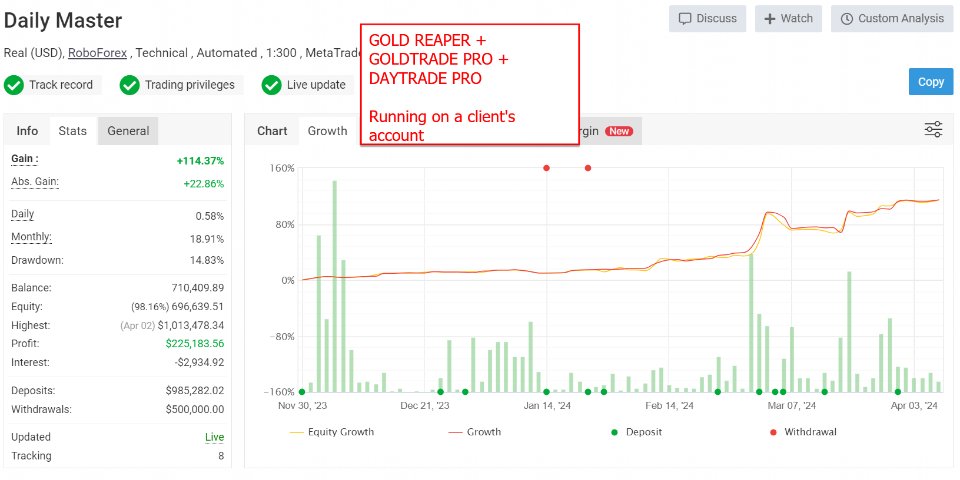Click the Interest value -$2,934.92

199,362
